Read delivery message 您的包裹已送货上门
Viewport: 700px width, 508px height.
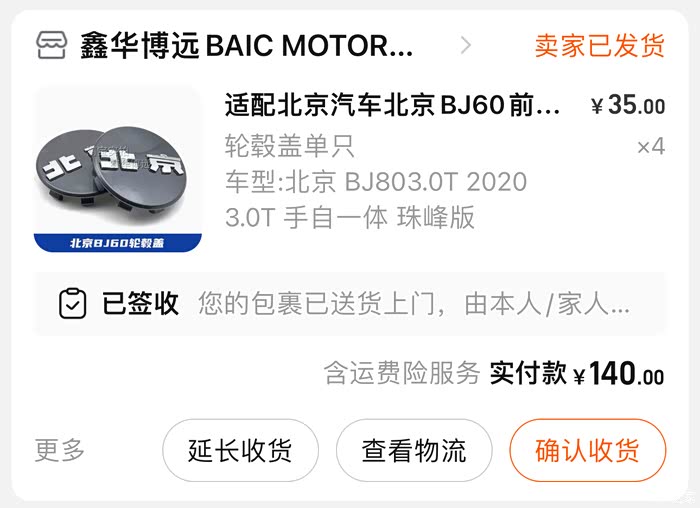414,304
